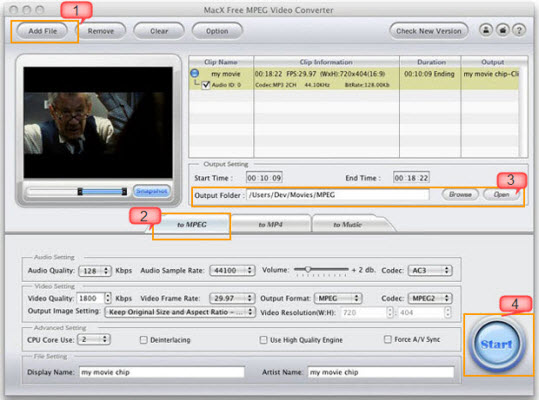Enable Use High Quality Engine checkbox
This screenshot has height=400, width=539.
(x=263, y=340)
